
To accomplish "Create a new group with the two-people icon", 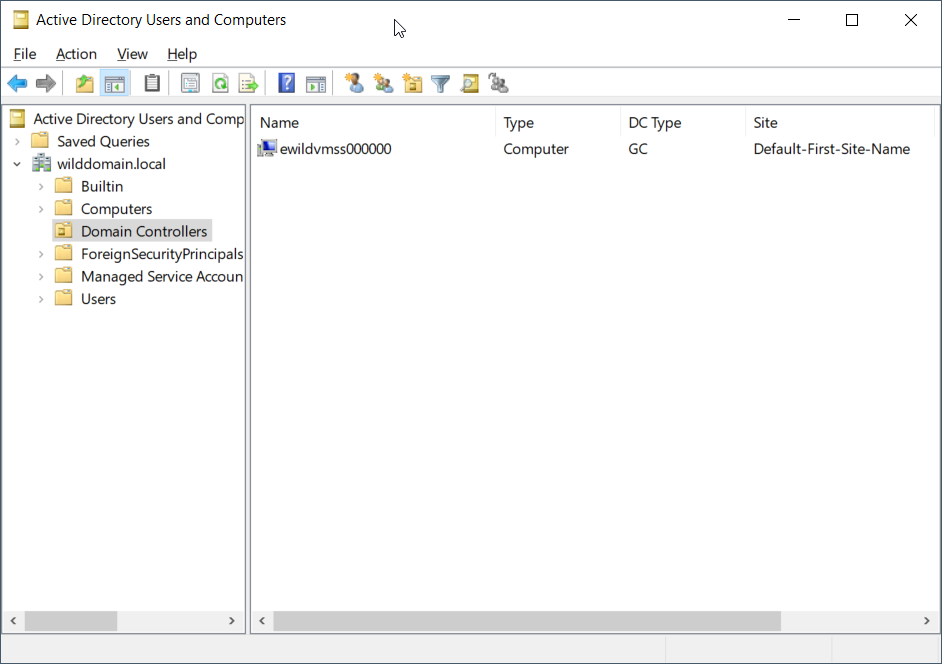I will (x=383, y=83).
